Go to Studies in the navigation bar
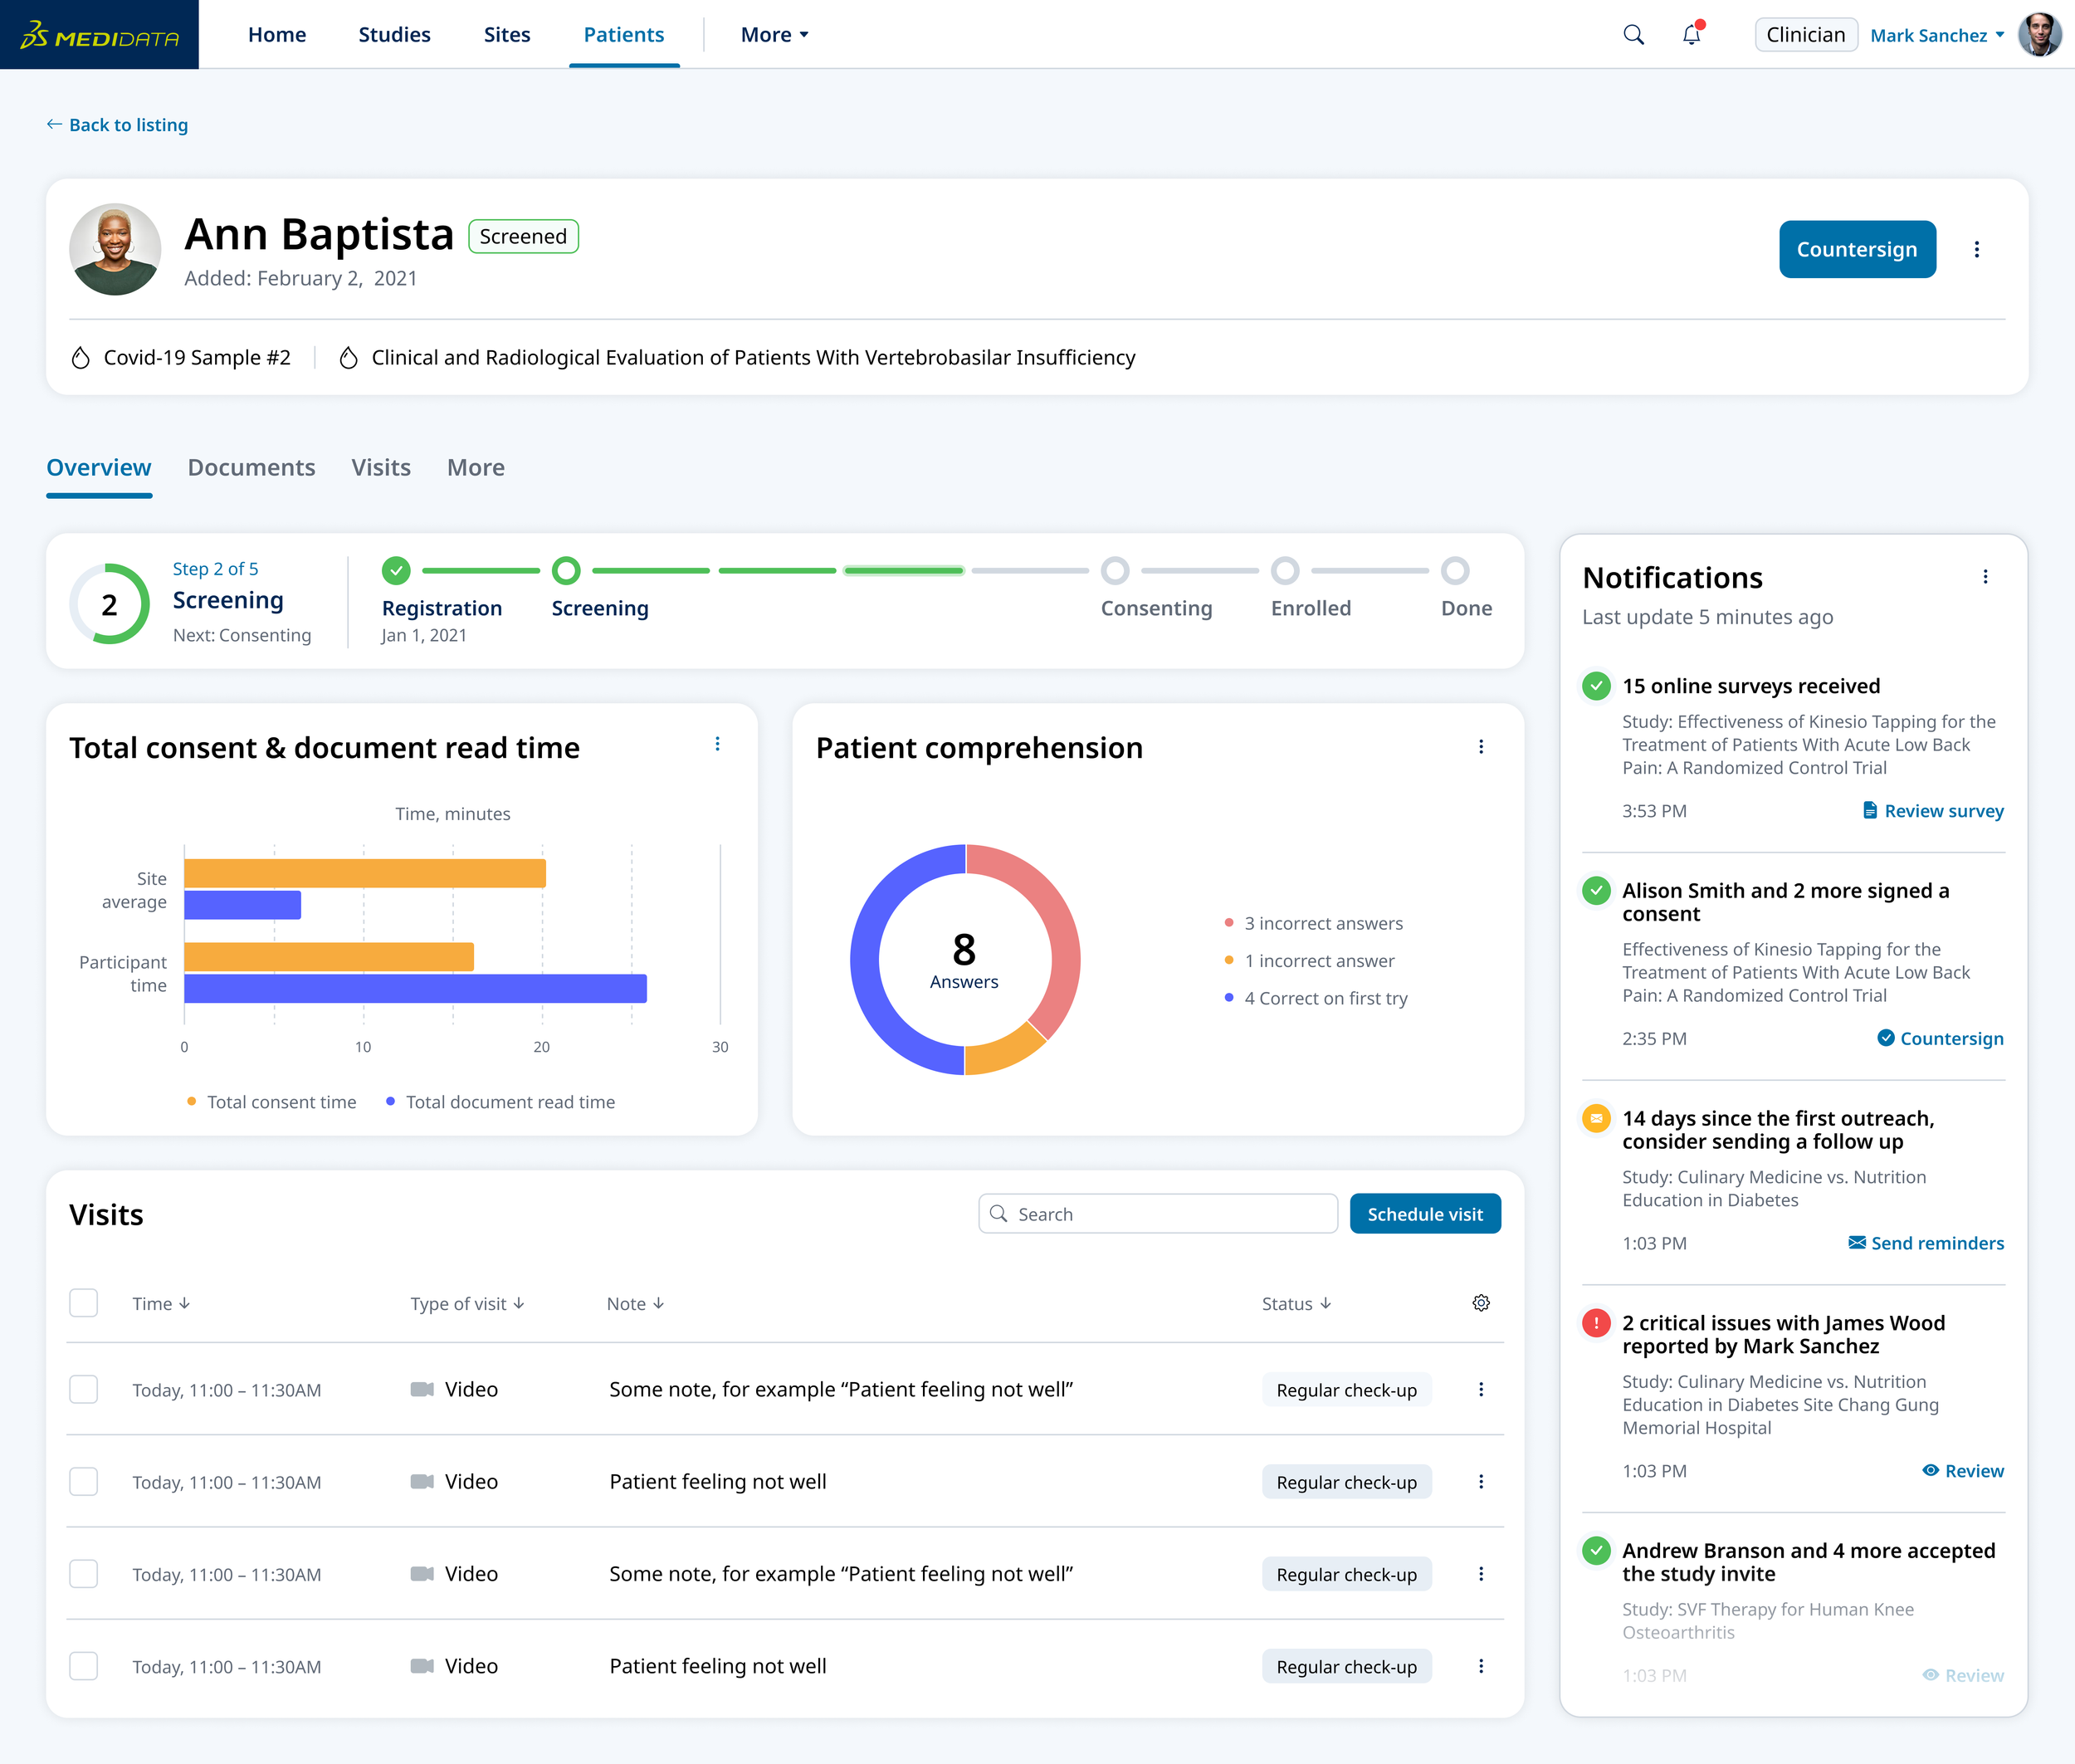This screenshot has height=1764, width=2075. 394,35
